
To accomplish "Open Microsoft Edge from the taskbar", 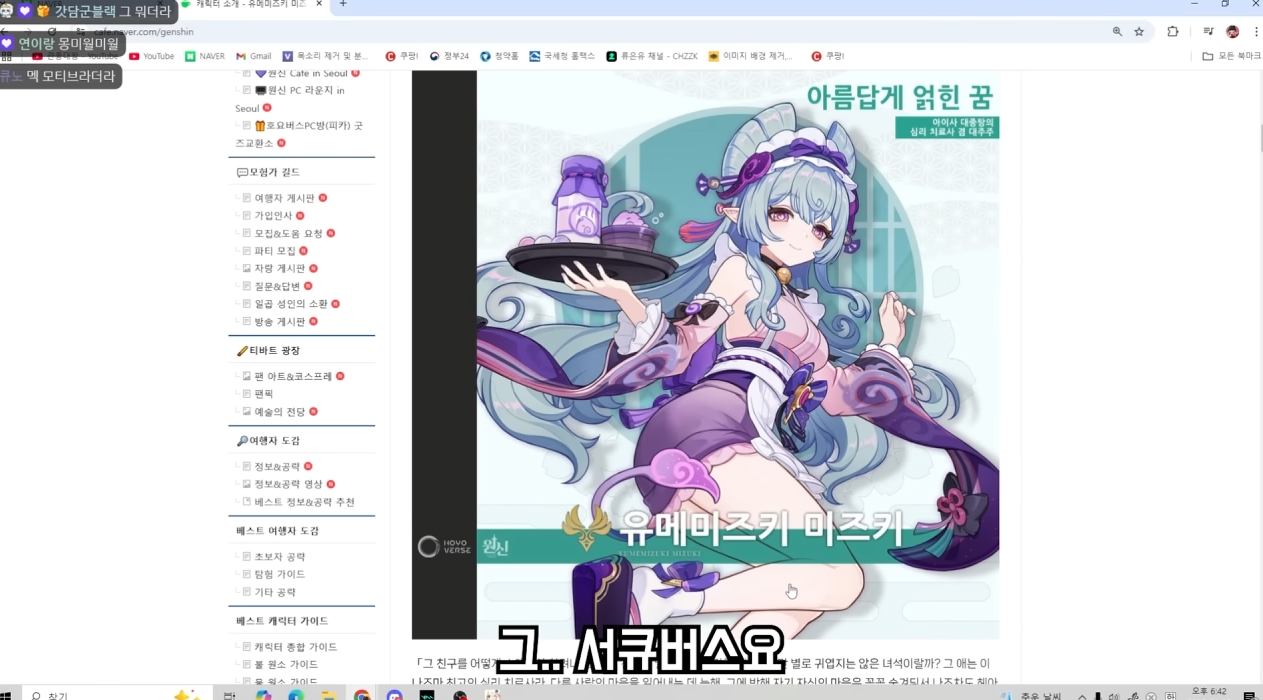I will [296, 695].
